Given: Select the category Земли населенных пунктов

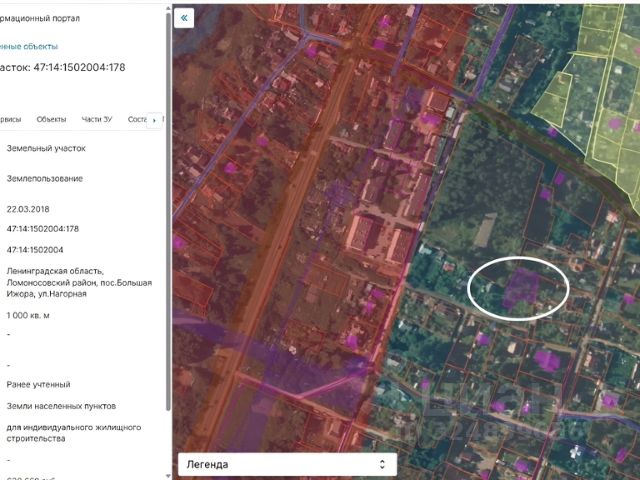Looking at the screenshot, I should point(61,406).
